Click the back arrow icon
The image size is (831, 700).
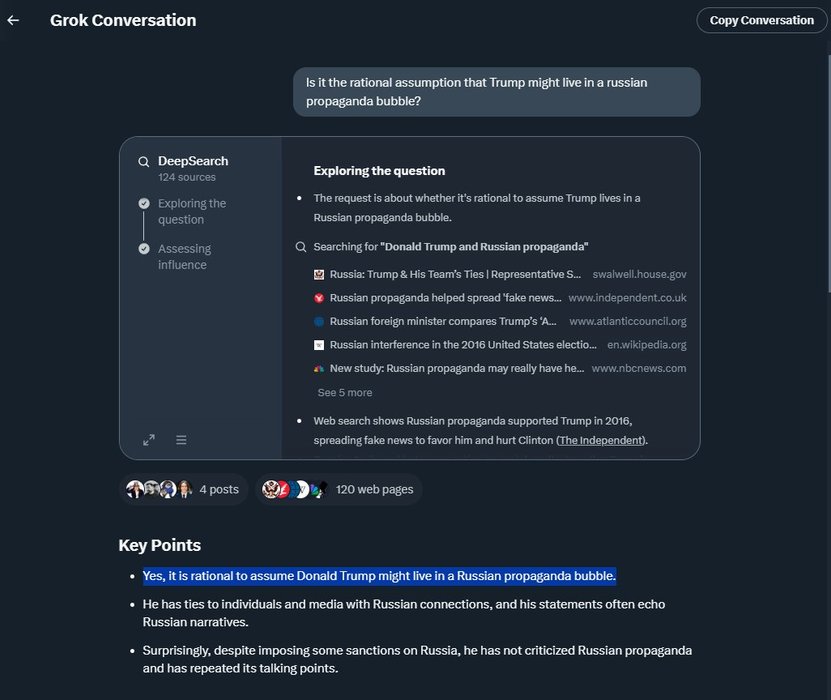pos(13,20)
